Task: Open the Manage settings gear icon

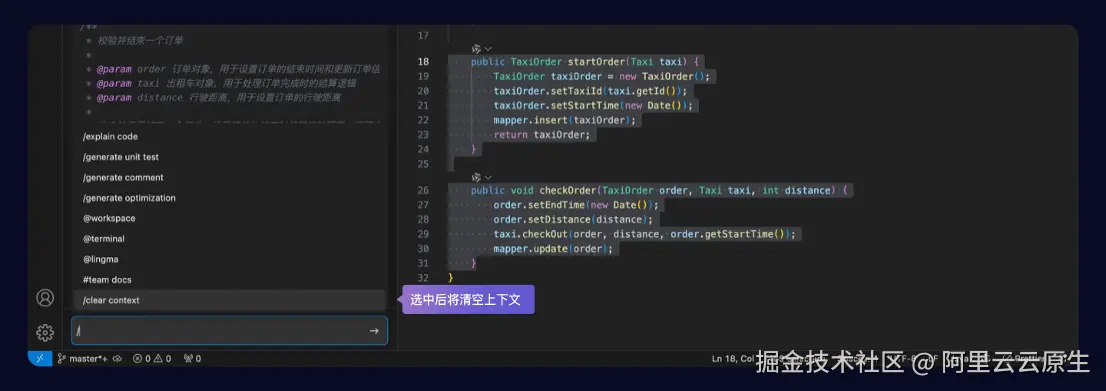Action: 45,332
